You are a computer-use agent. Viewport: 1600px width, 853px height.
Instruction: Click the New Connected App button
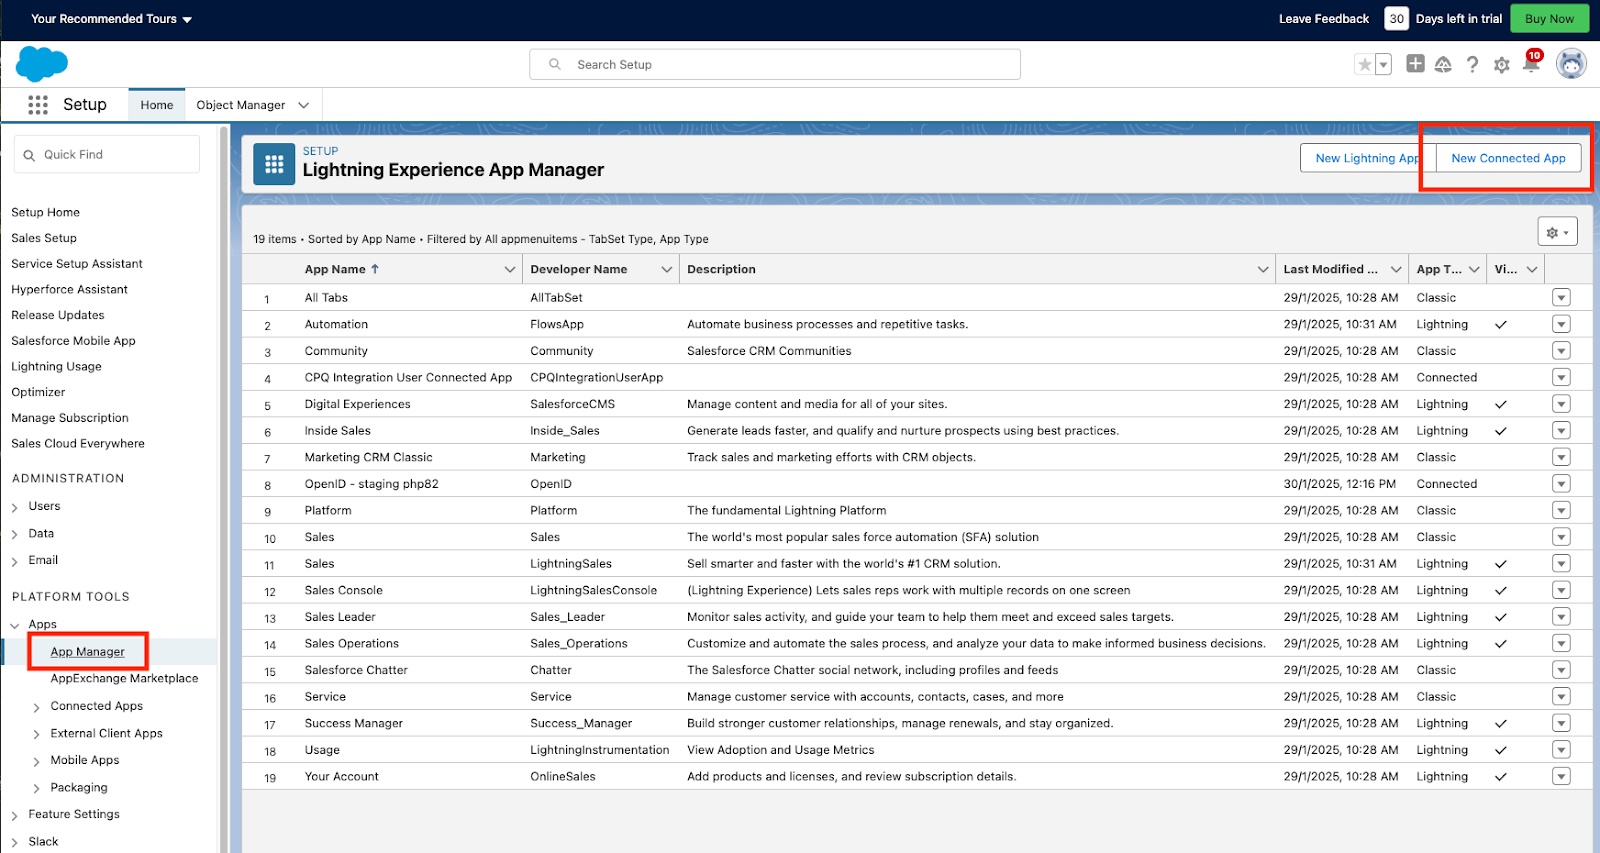[x=1508, y=158]
